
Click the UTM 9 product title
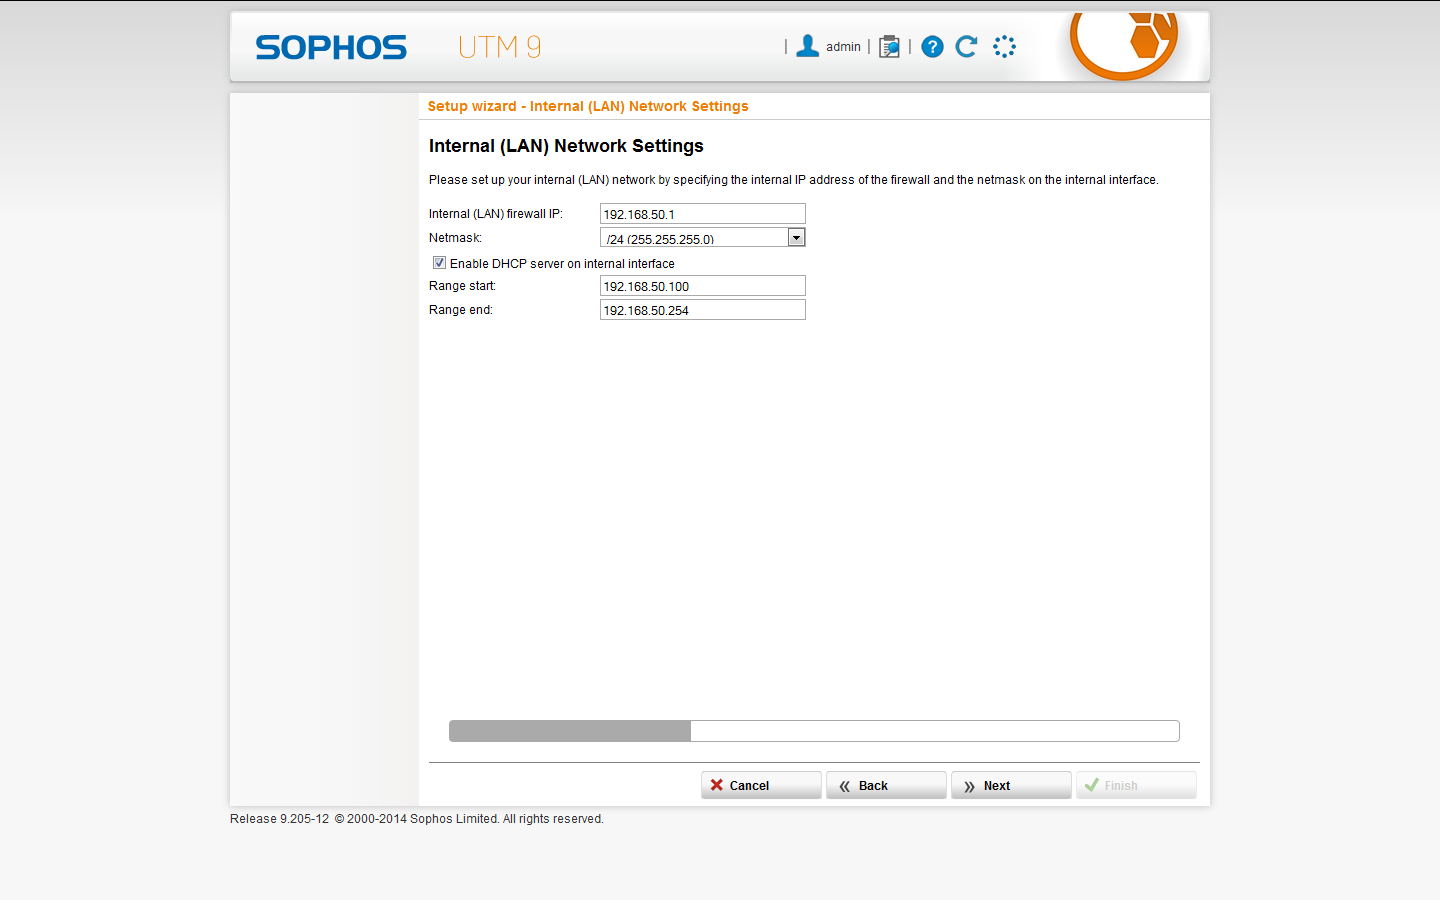(x=499, y=47)
